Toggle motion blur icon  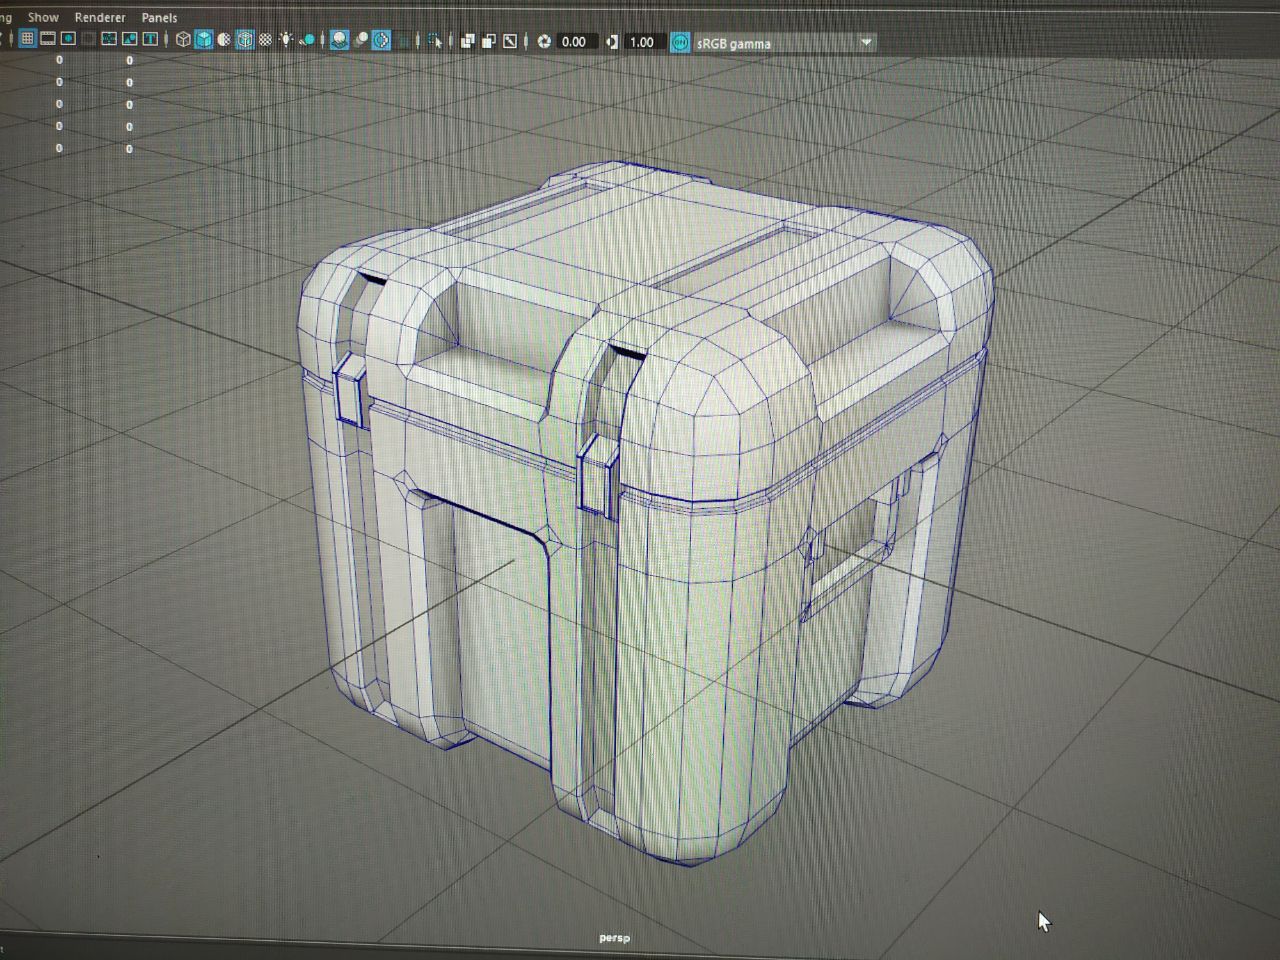tap(361, 40)
